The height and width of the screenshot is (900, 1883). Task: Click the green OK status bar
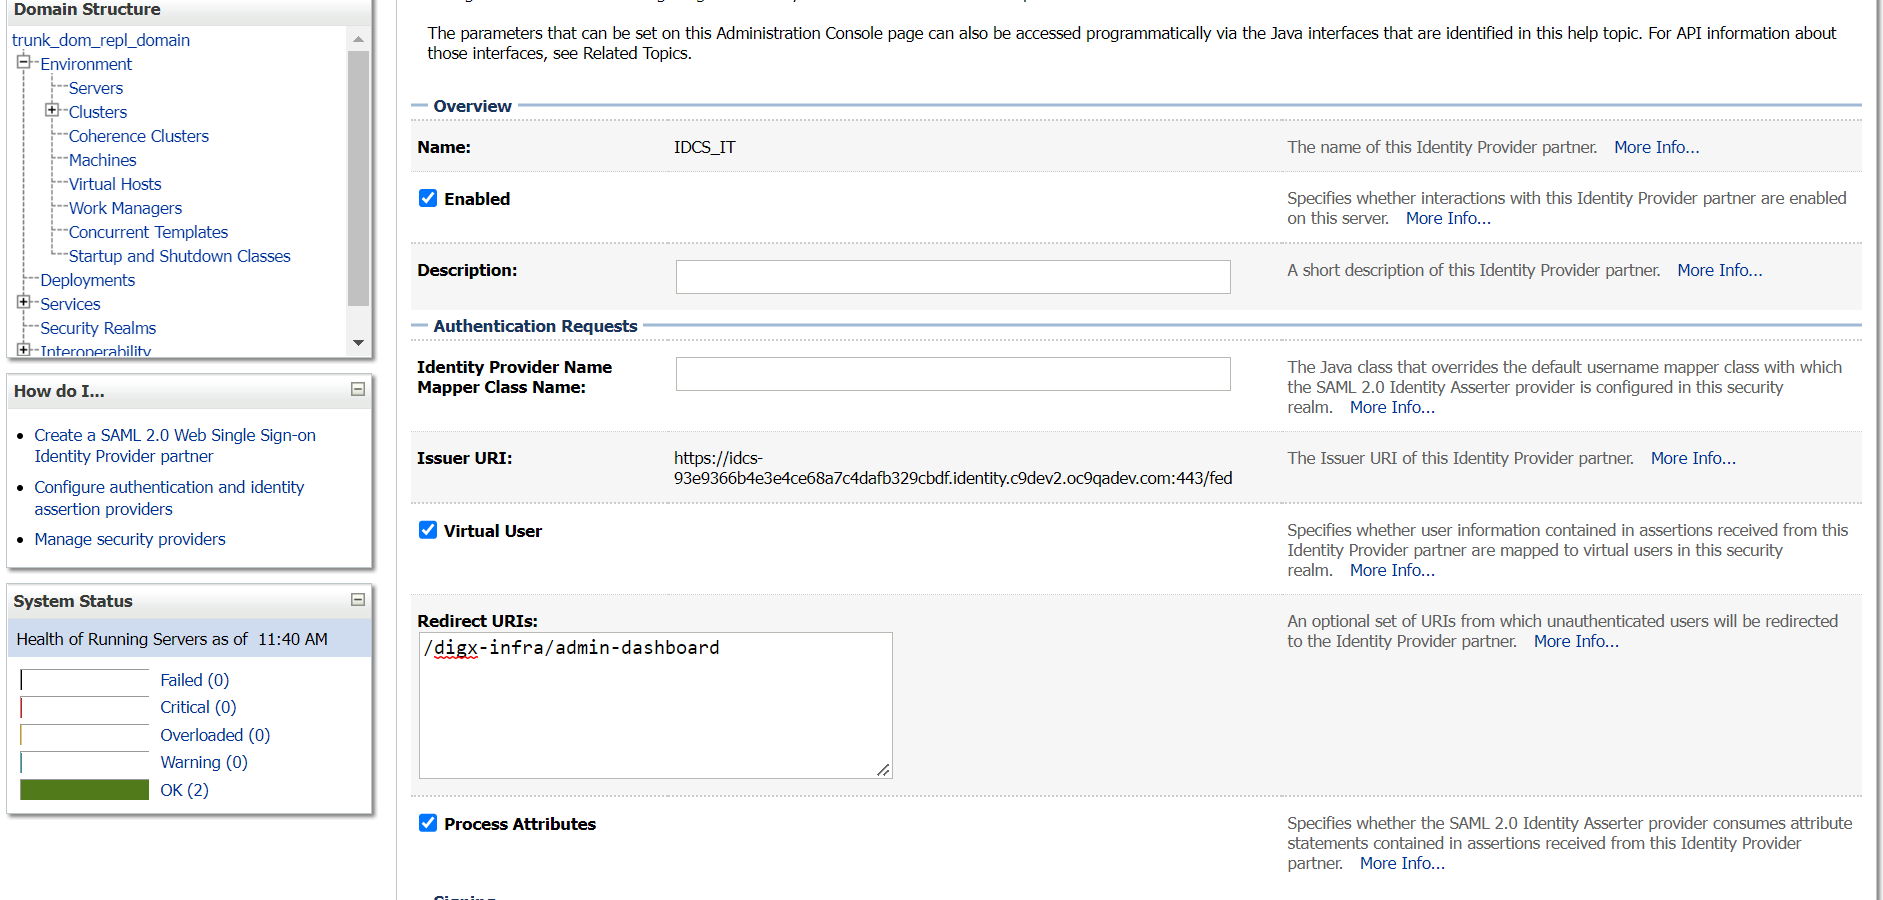pos(85,790)
